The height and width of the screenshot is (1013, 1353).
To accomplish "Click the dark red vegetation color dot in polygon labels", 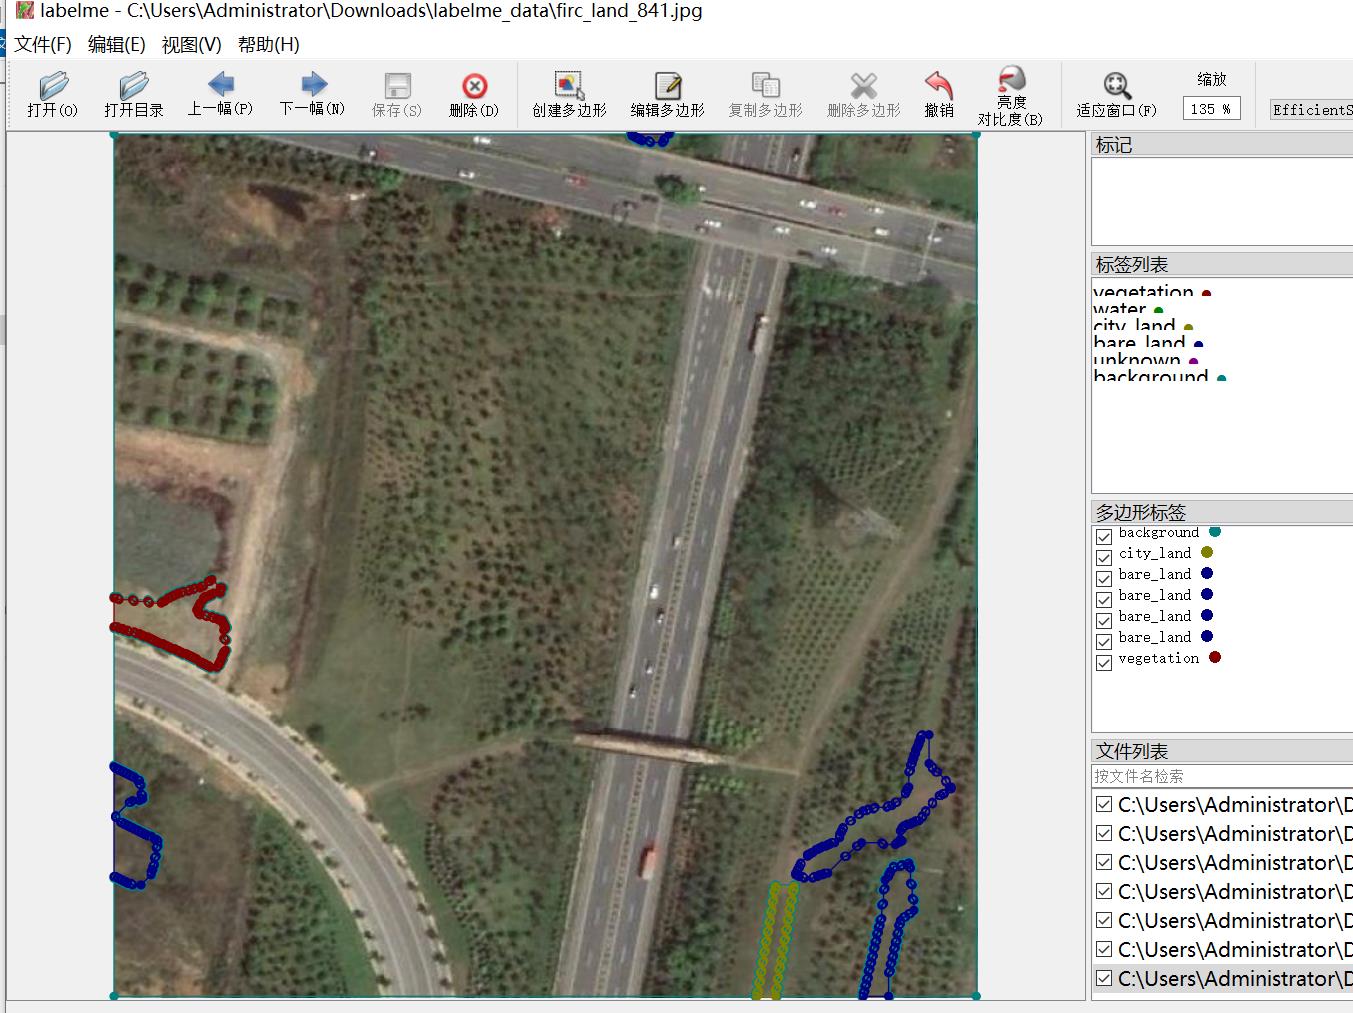I will [x=1215, y=657].
